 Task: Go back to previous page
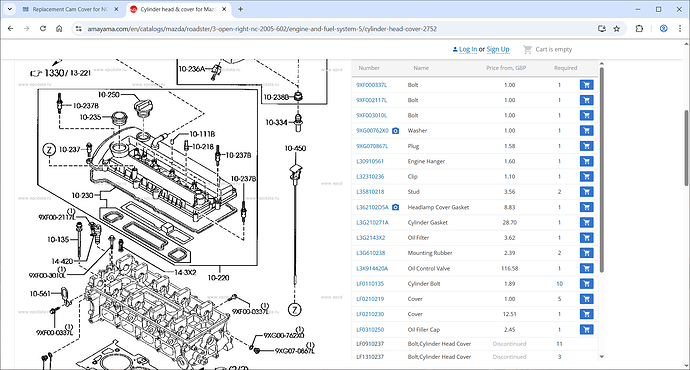[11, 29]
